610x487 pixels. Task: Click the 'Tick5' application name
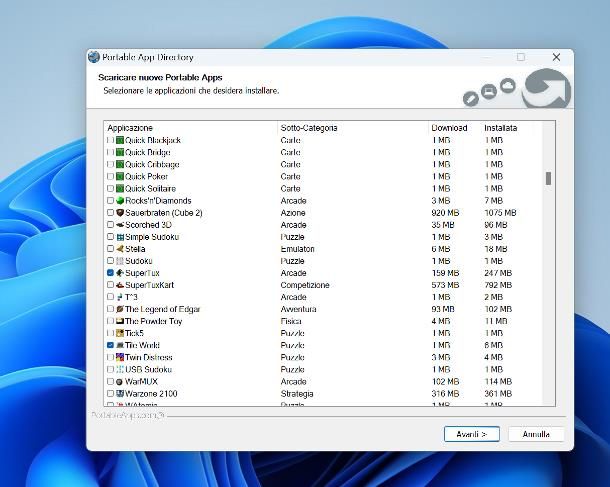point(134,333)
